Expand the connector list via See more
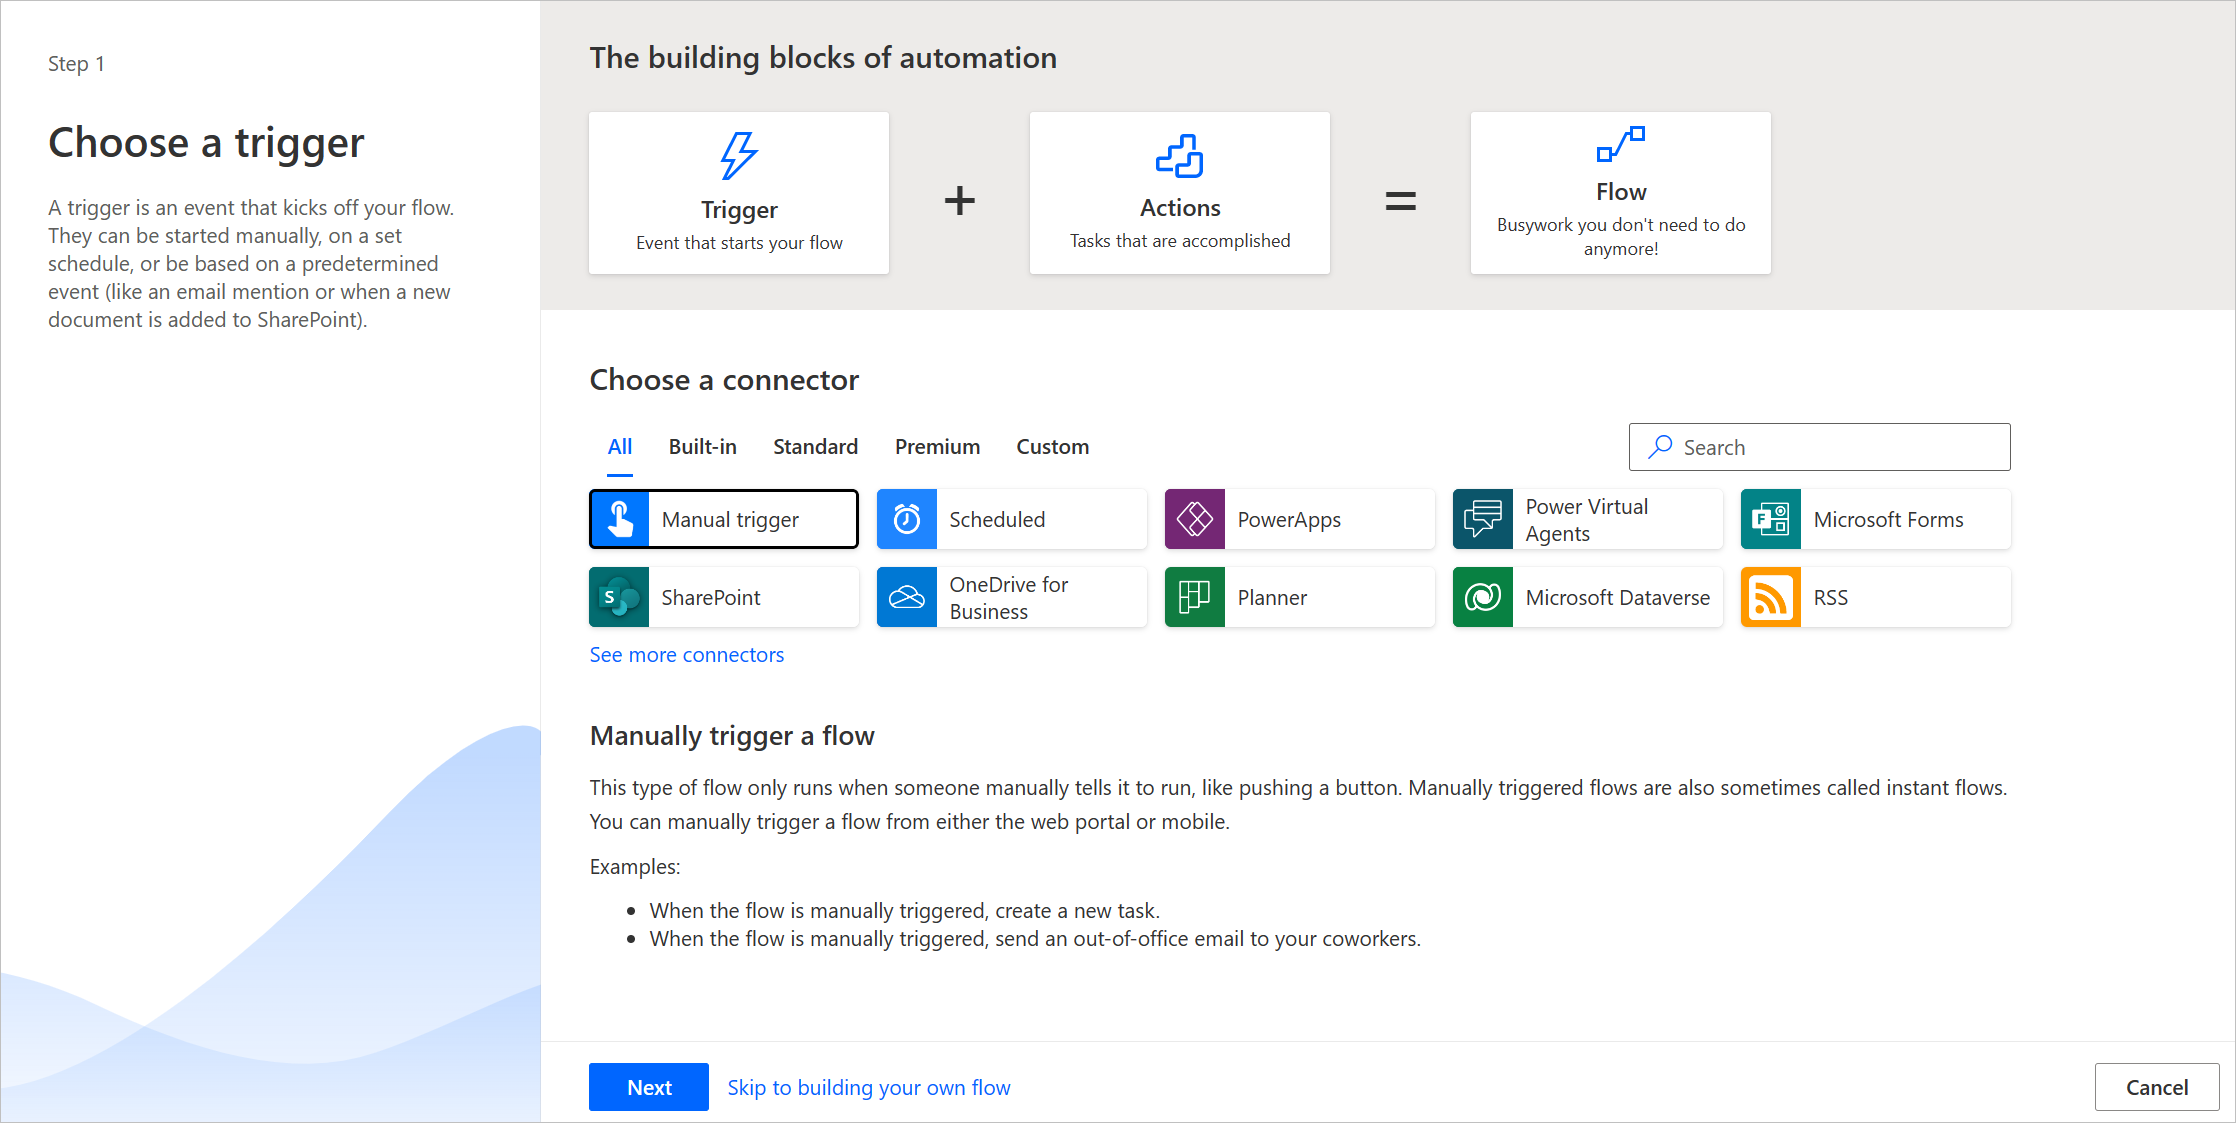 tap(687, 655)
